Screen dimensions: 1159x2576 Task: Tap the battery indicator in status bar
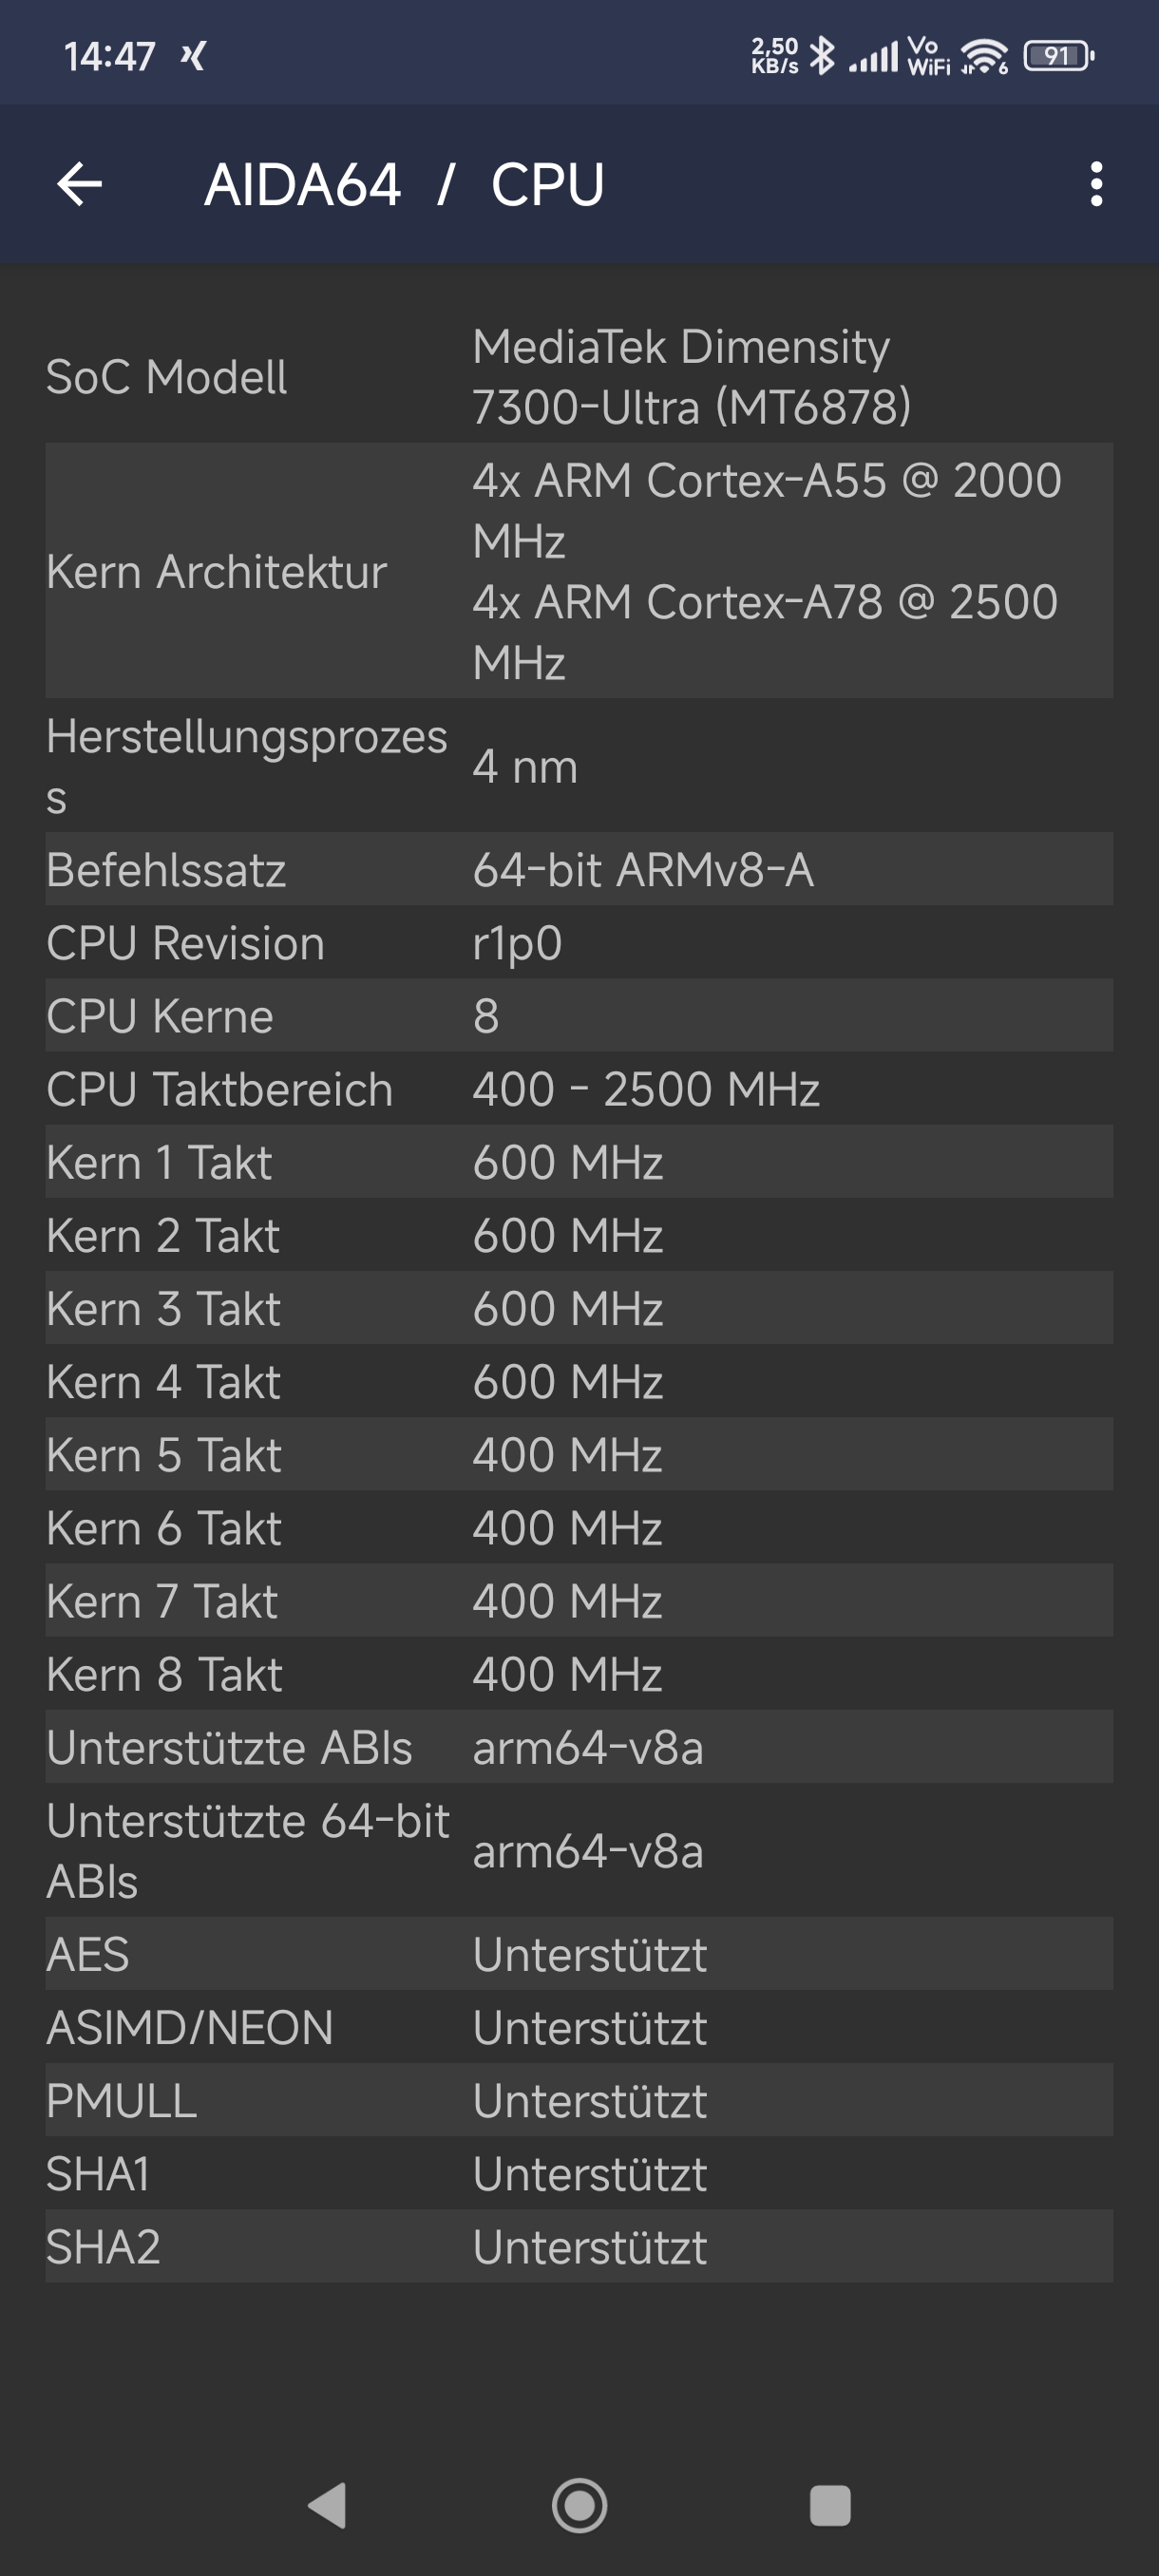click(1058, 56)
